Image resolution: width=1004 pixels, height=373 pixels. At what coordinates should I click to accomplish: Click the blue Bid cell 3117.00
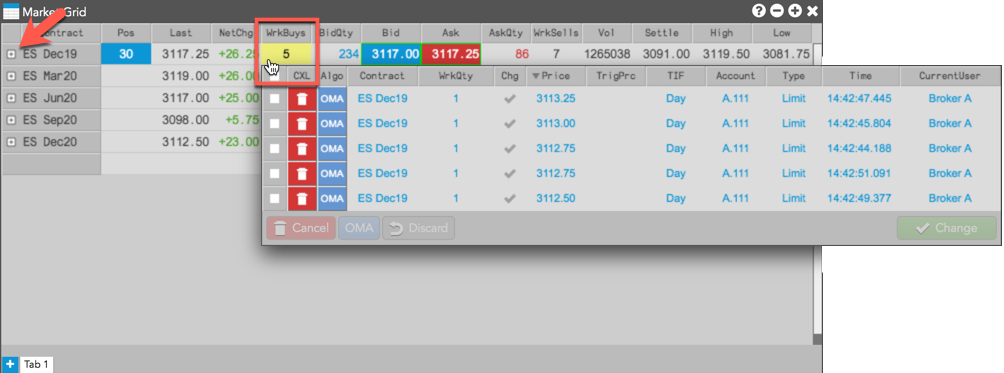391,54
